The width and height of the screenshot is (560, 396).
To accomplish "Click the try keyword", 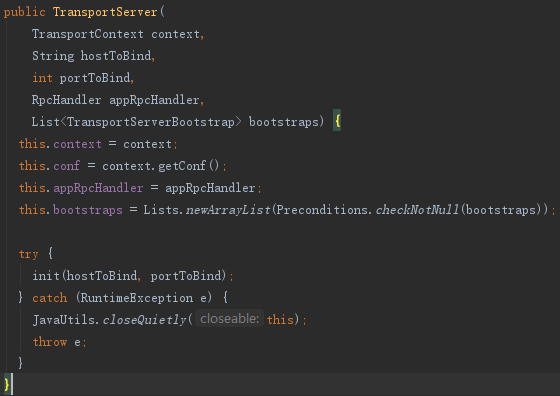I will (29, 254).
